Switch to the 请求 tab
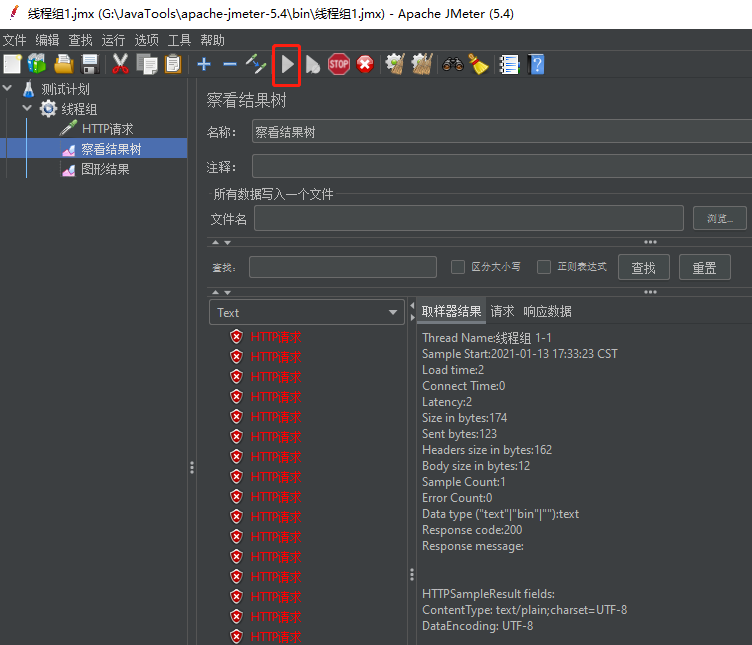Viewport: 752px width, 645px height. coord(502,312)
